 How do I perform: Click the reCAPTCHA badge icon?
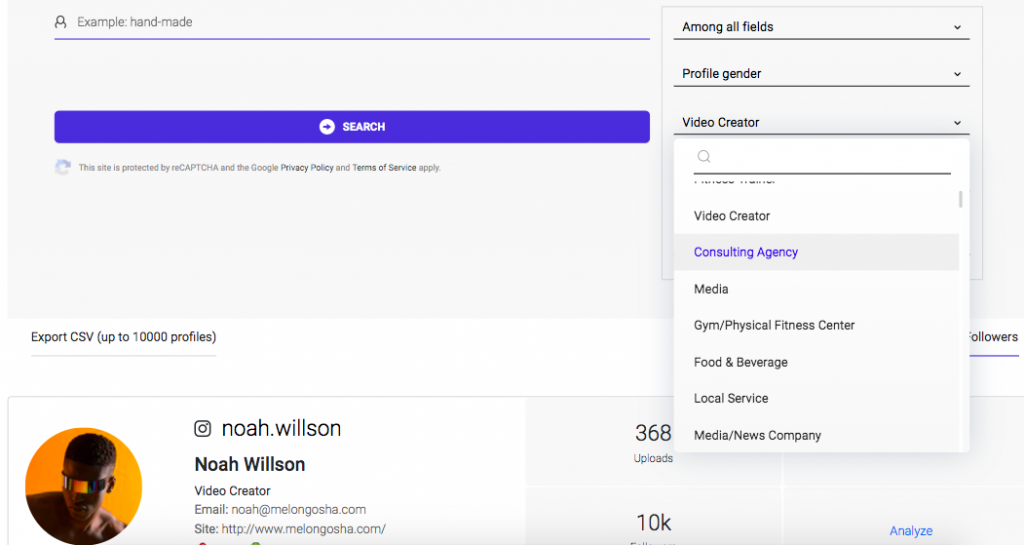coord(63,167)
